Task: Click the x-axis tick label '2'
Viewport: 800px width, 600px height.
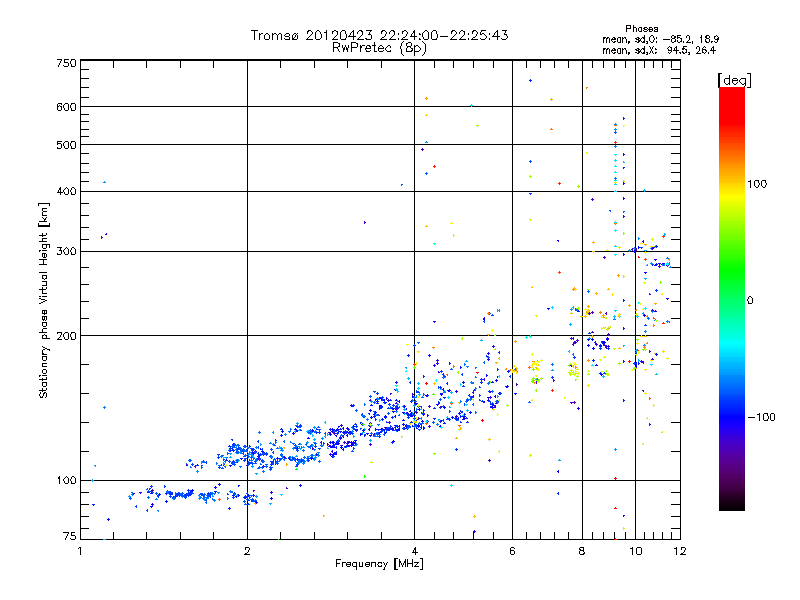Action: pos(247,551)
